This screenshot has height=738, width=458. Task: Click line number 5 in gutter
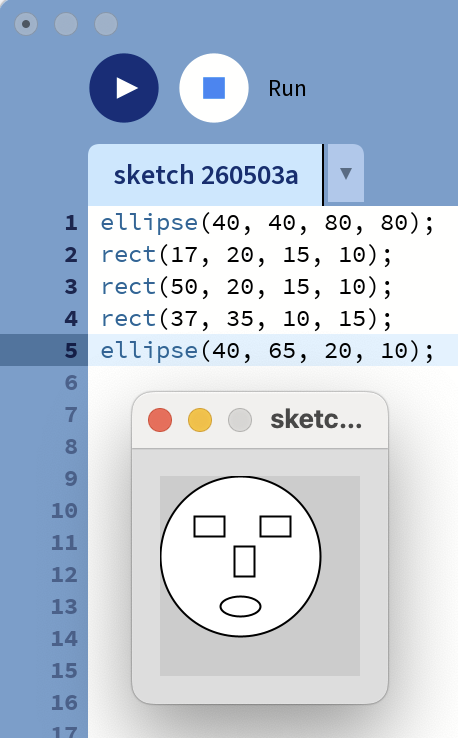coord(71,351)
